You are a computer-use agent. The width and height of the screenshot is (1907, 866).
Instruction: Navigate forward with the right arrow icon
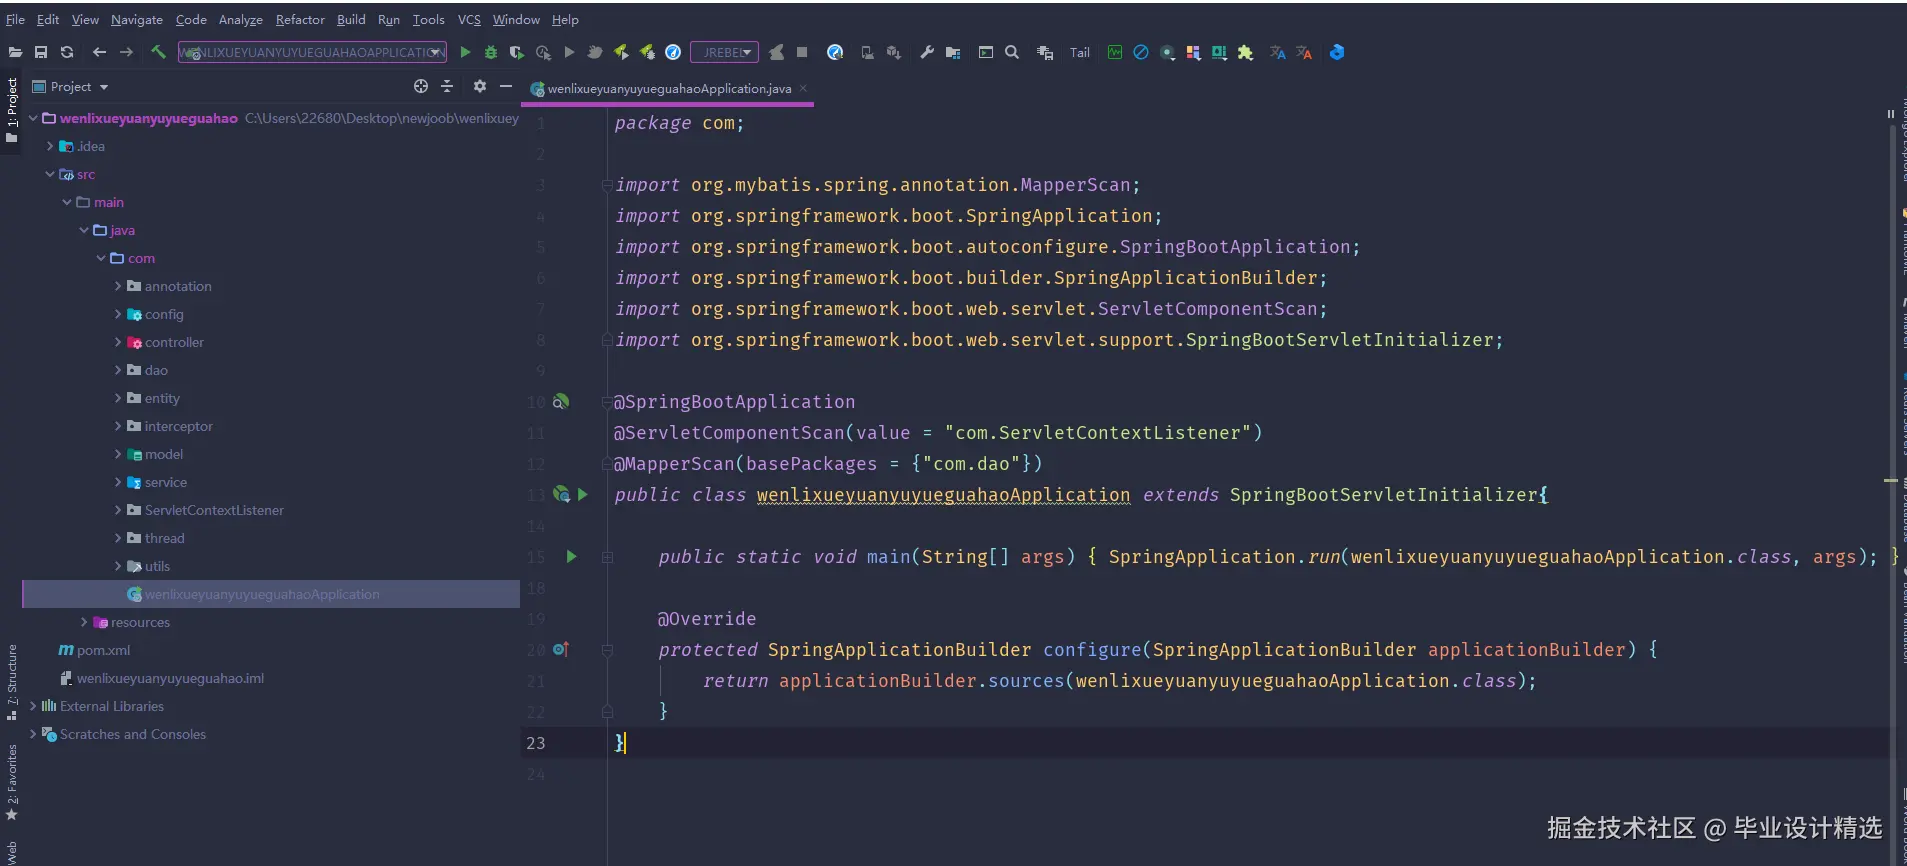pos(126,52)
